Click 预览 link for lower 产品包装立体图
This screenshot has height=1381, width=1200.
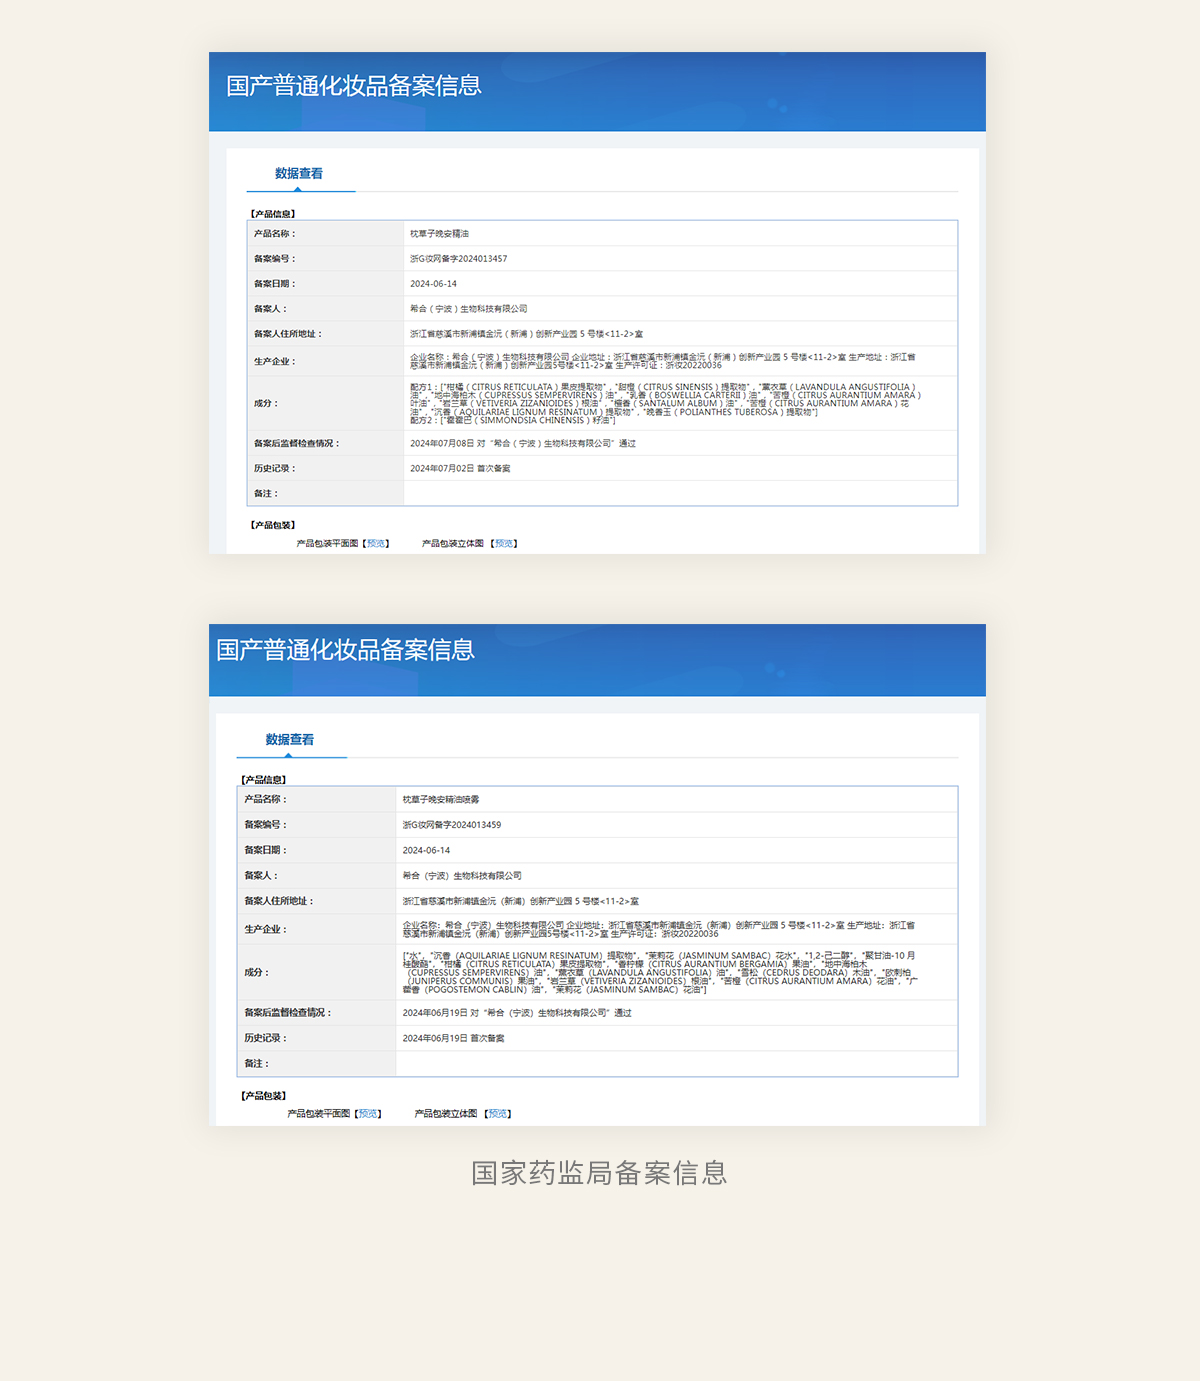498,1114
